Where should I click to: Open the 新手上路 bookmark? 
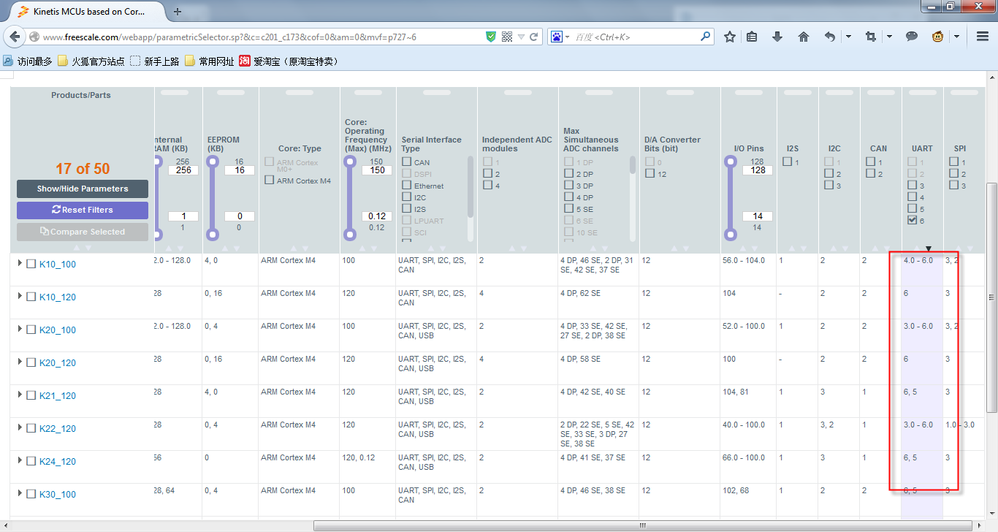[x=155, y=61]
